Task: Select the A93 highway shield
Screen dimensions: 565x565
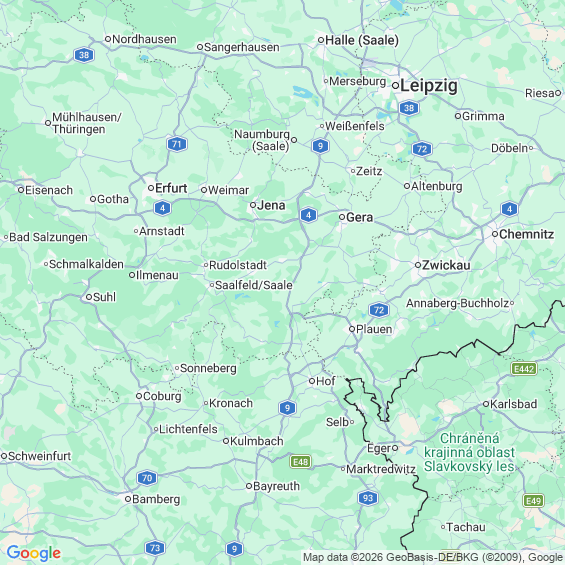Action: point(368,498)
